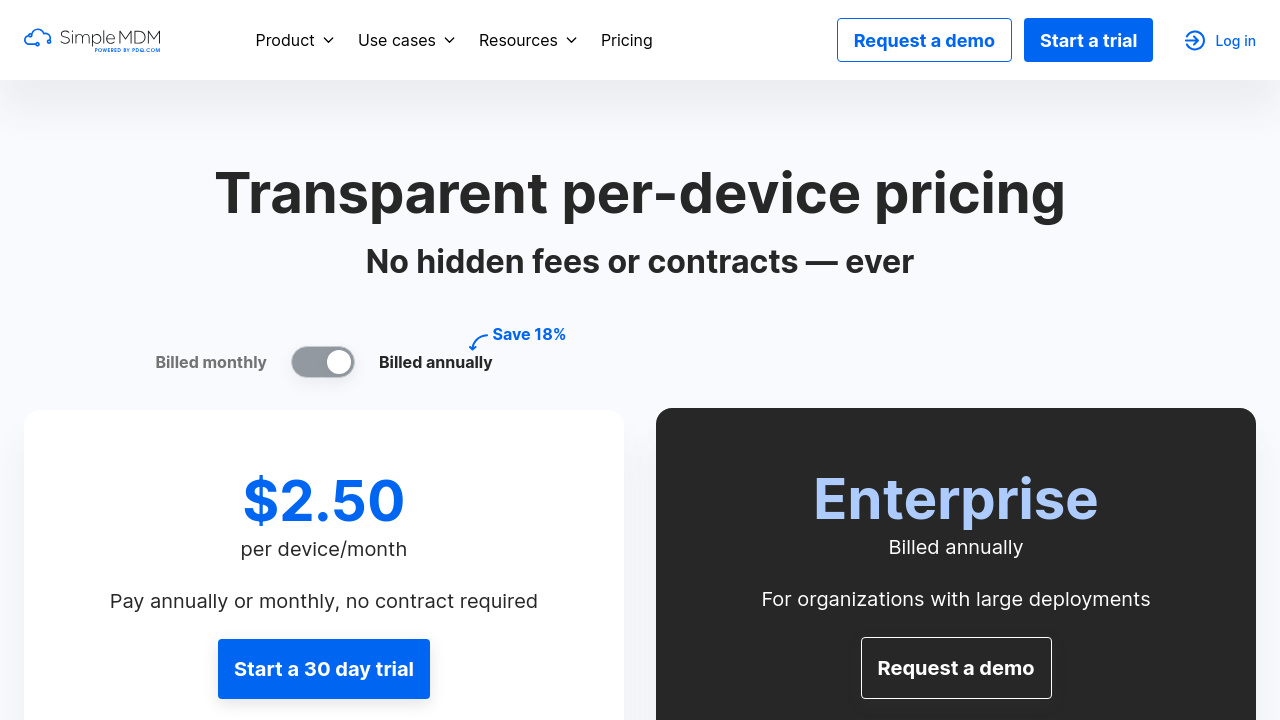Open the Resources navigation menu
The width and height of the screenshot is (1280, 720).
(518, 40)
